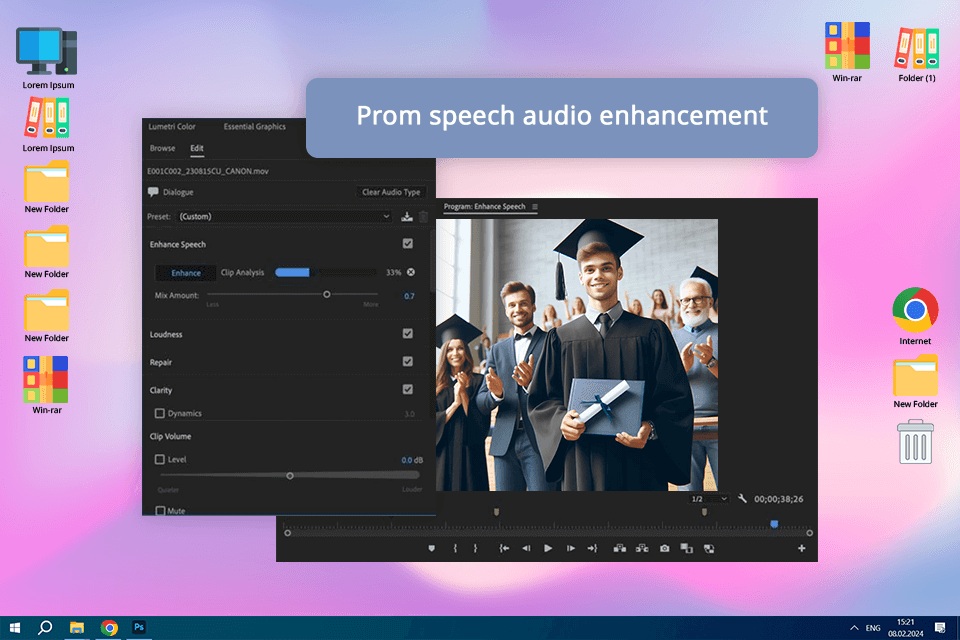Click the Save preset download icon
This screenshot has height=640, width=960.
[x=407, y=216]
